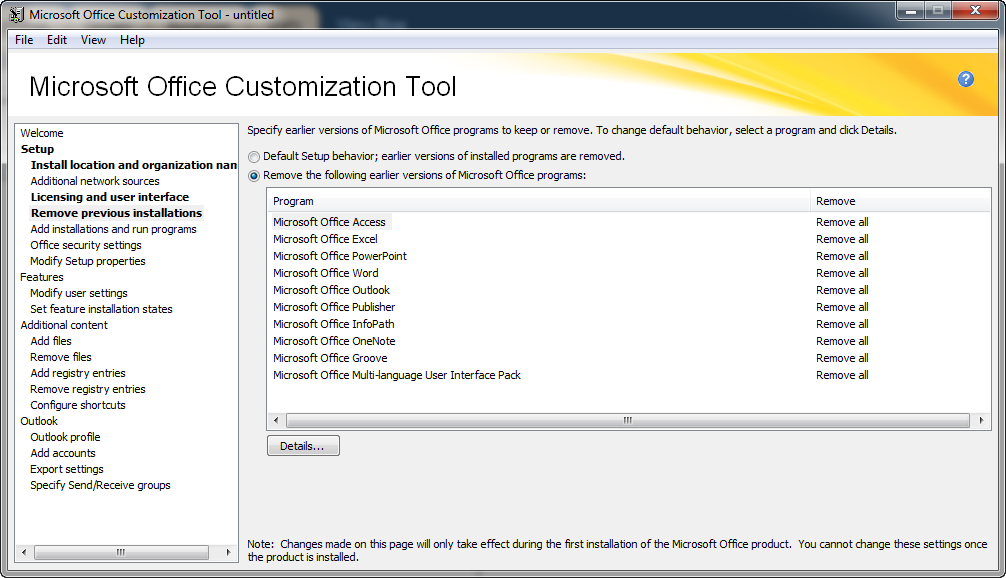
Task: Open the Add files page
Action: coord(51,341)
